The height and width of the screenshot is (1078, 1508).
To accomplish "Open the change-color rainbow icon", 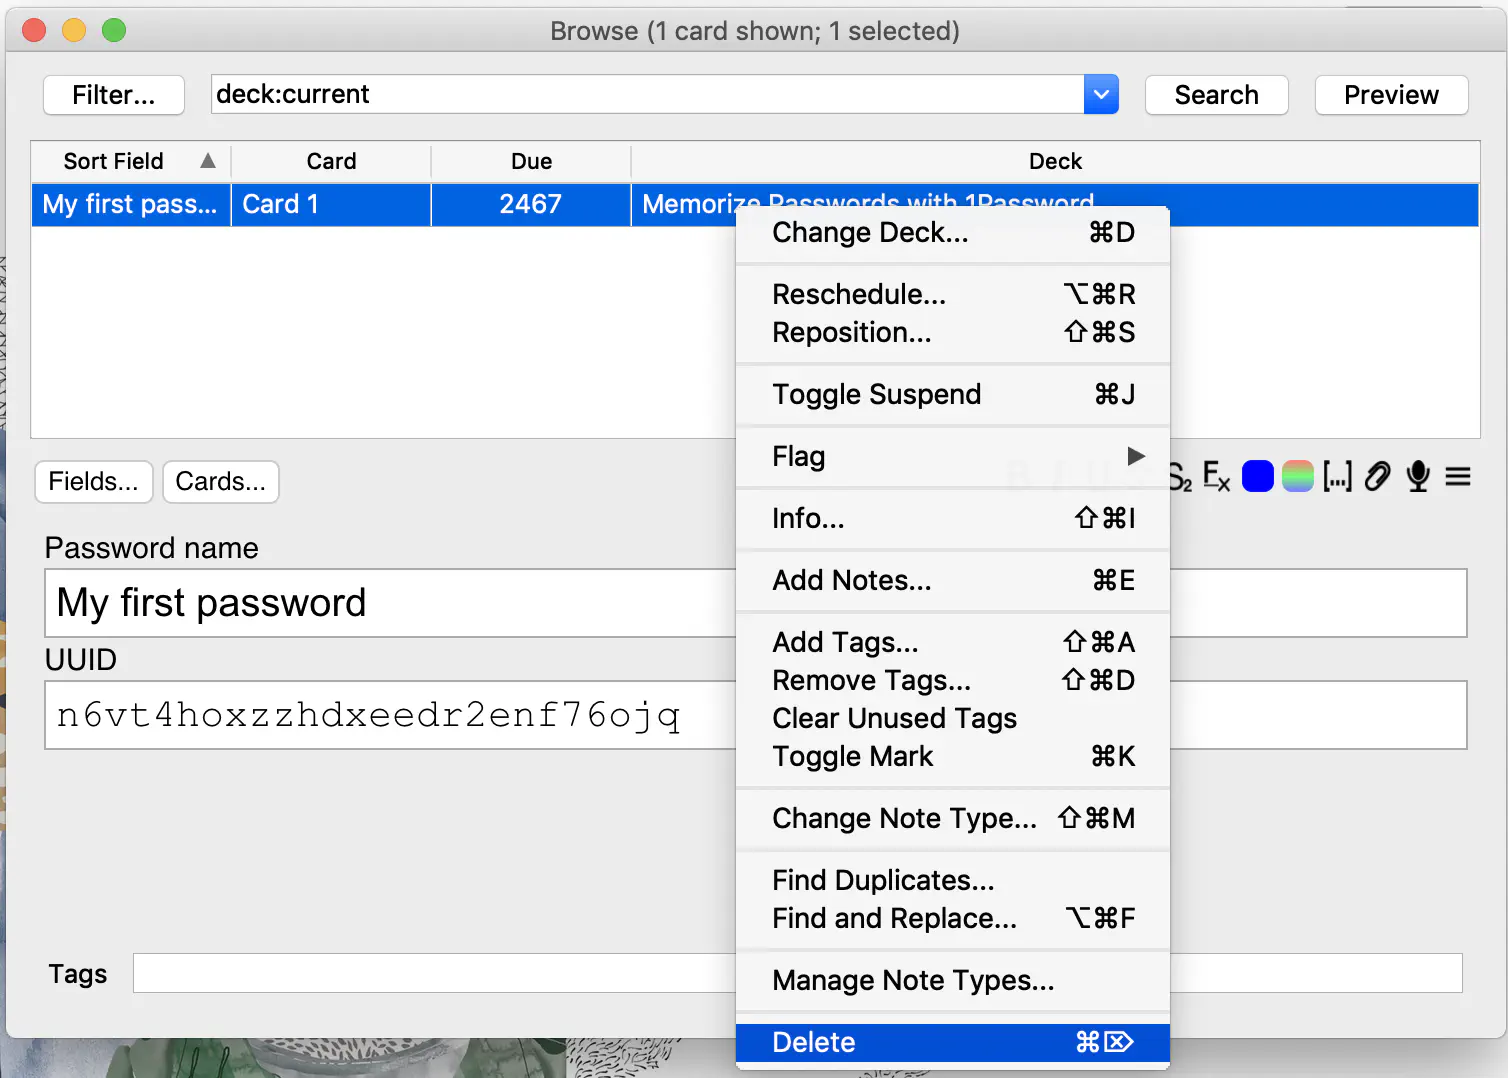I will pos(1297,476).
